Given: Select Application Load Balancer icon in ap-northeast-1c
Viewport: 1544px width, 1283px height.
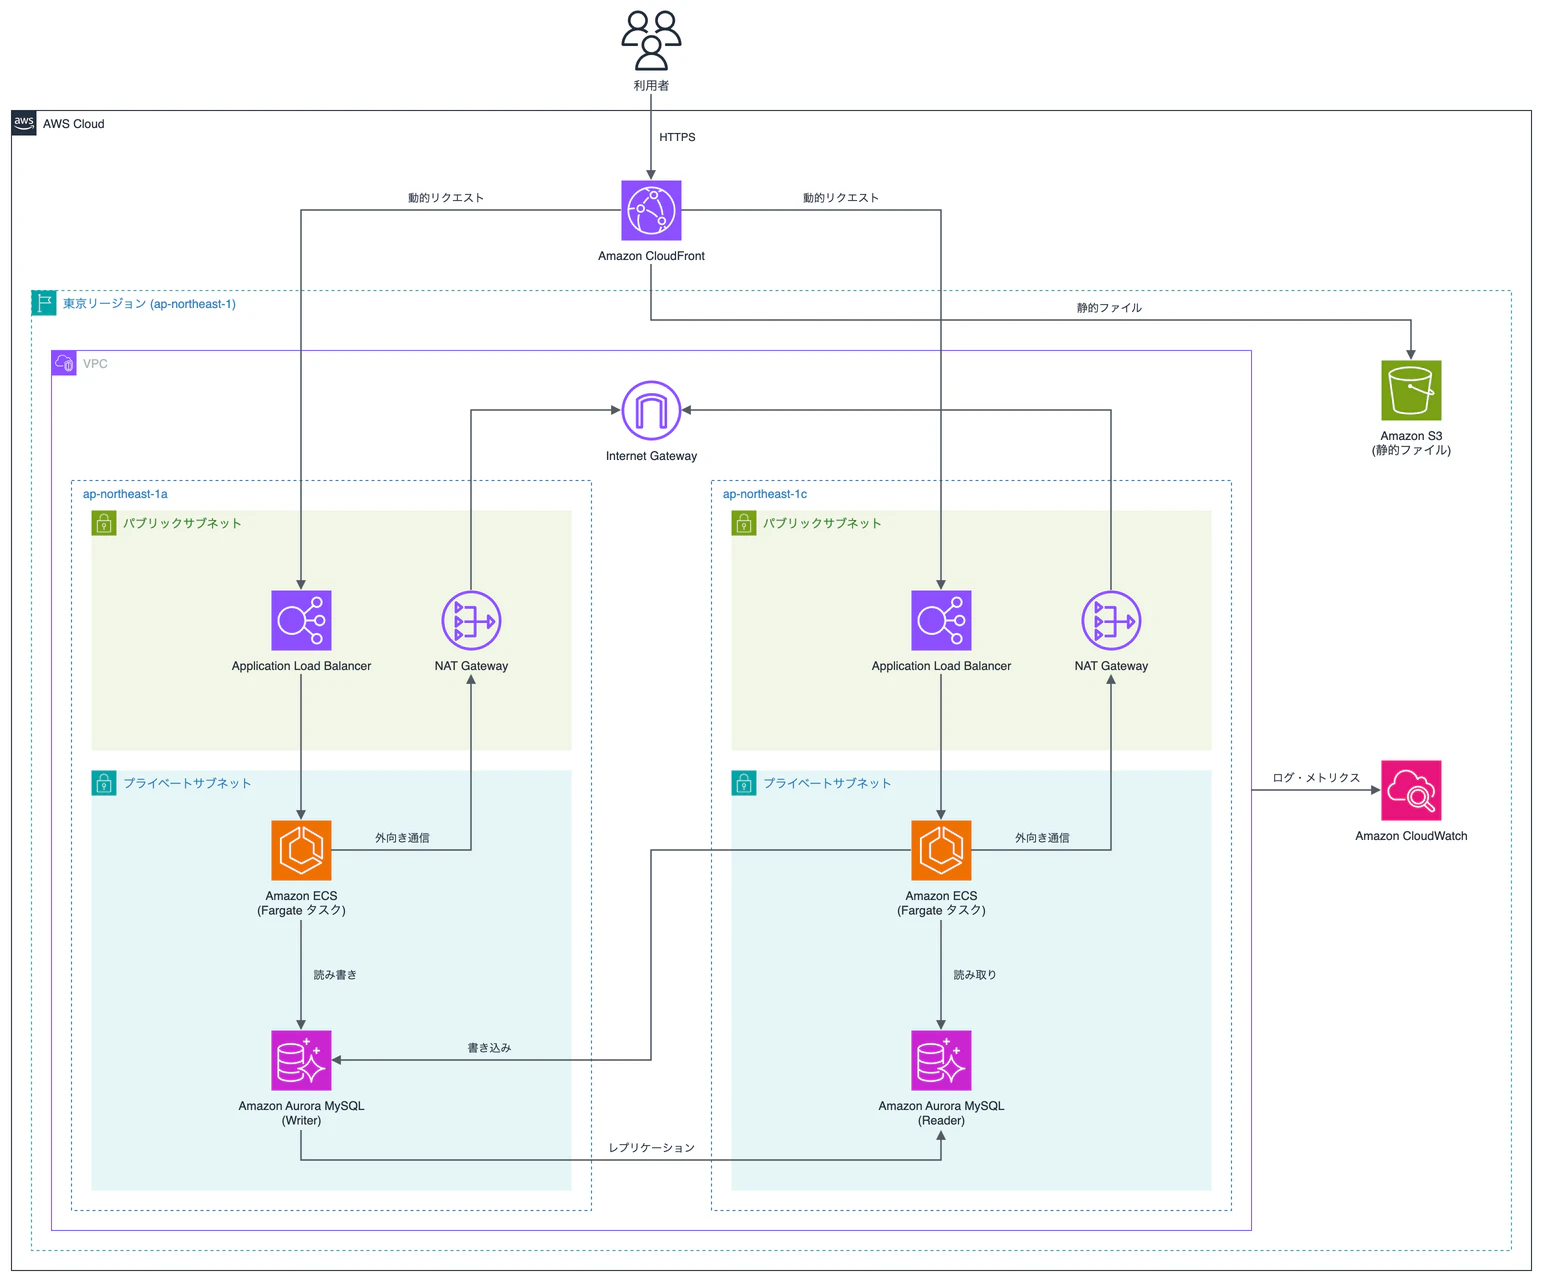Looking at the screenshot, I should pyautogui.click(x=941, y=620).
